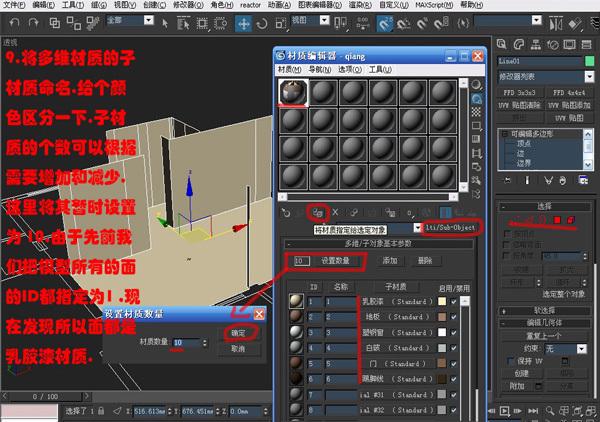Click the Undo arrow in main toolbar
This screenshot has height=422, width=600.
click(15, 23)
